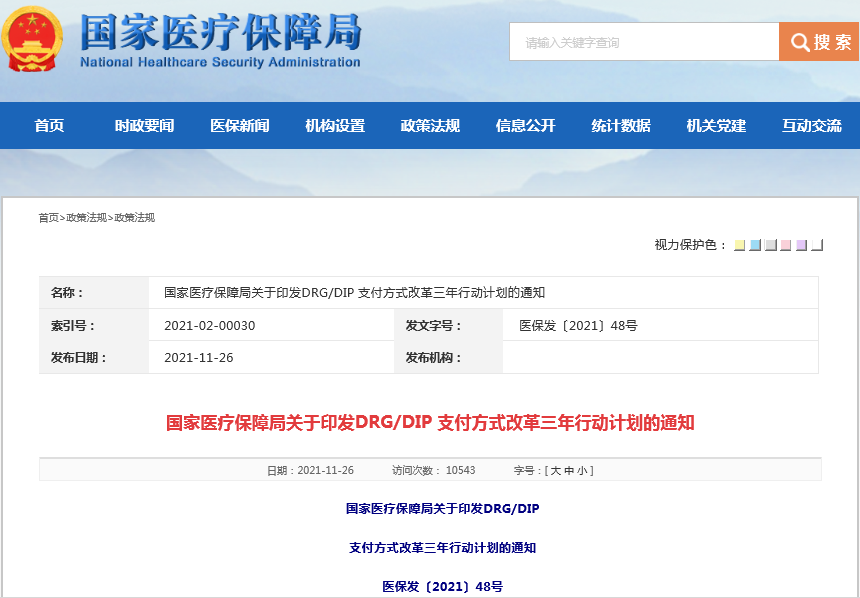The width and height of the screenshot is (860, 598).
Task: Click publish date 2021-11-26 in table
Action: [x=199, y=358]
